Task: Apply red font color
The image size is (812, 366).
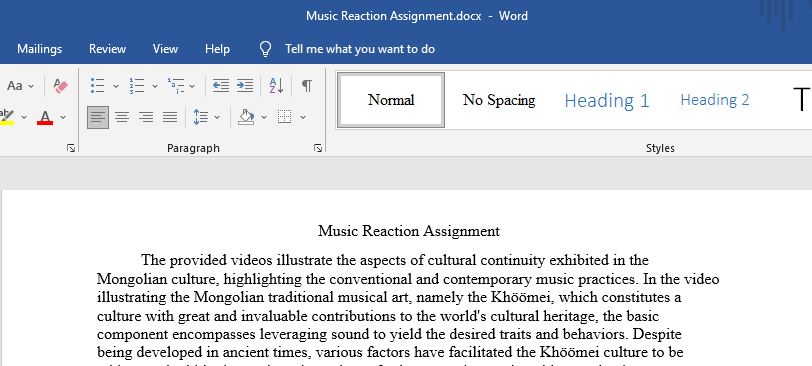Action: [45, 118]
